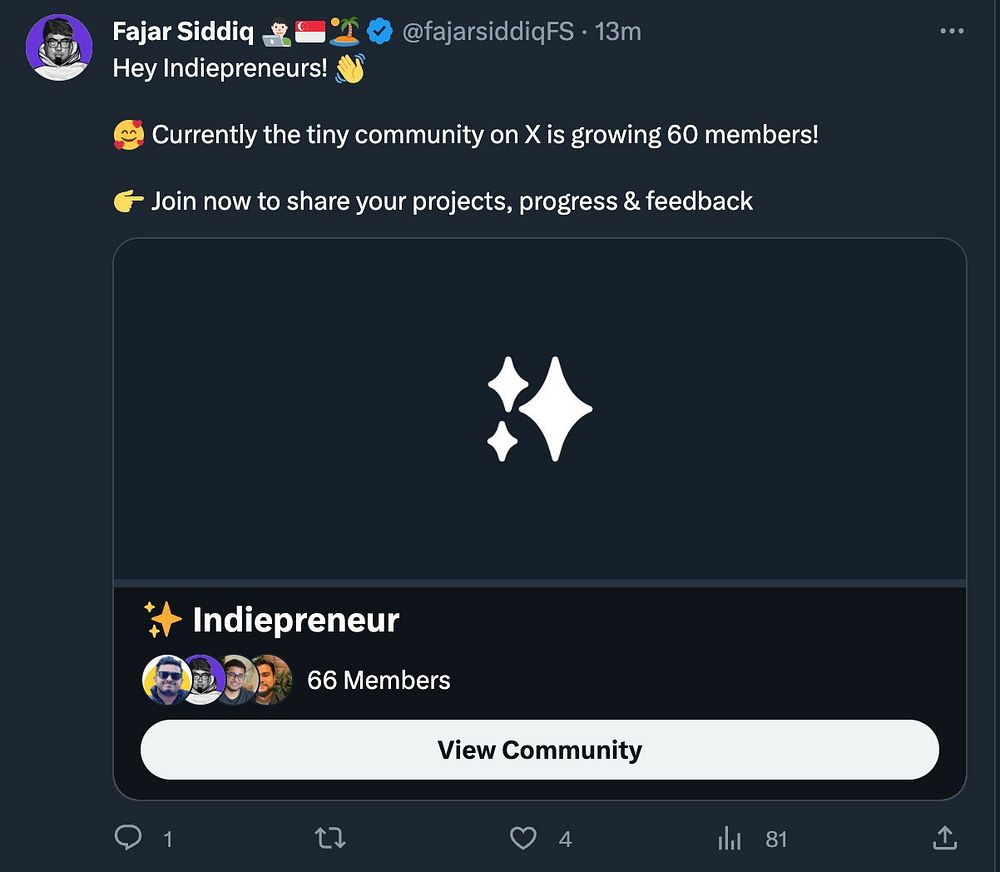
Task: Click the view count number 81
Action: coord(776,839)
